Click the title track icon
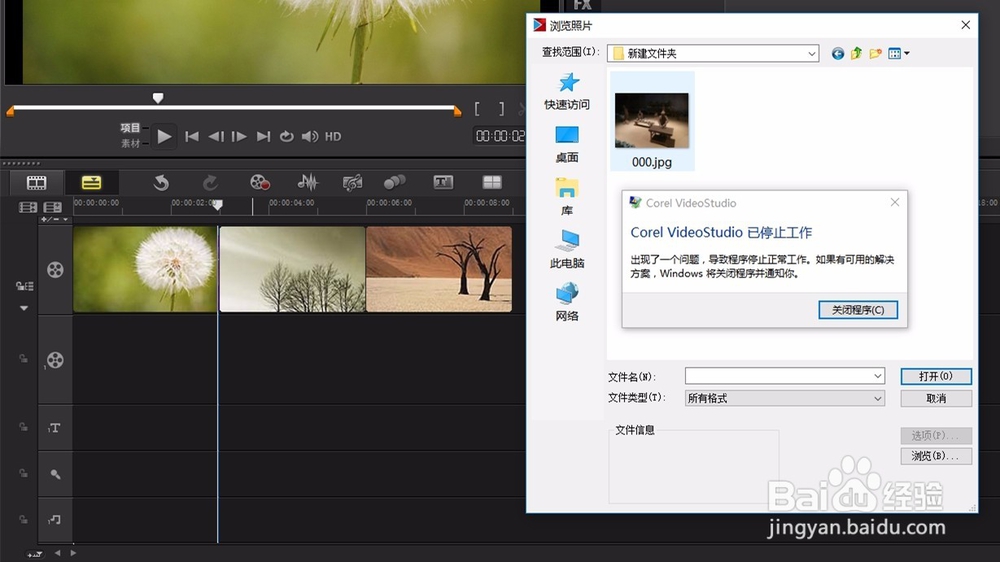 point(55,428)
